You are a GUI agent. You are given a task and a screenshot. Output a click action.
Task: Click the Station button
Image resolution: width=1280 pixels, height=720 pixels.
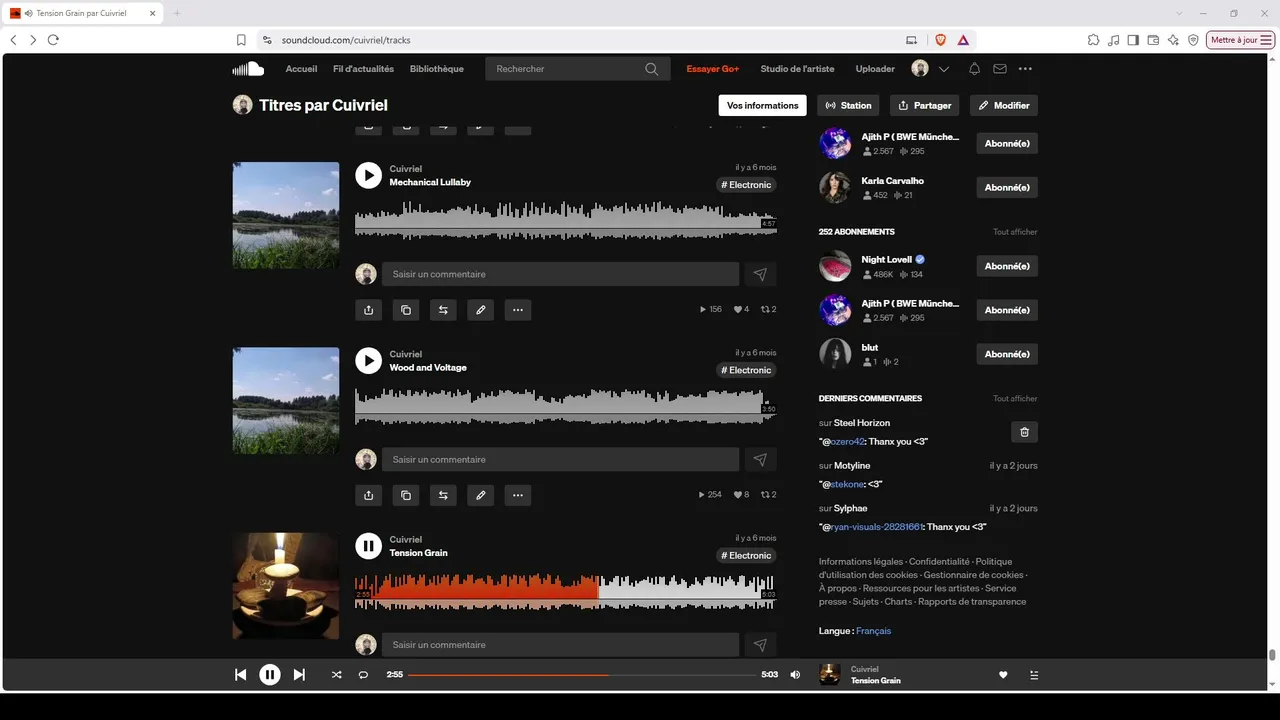pos(849,105)
